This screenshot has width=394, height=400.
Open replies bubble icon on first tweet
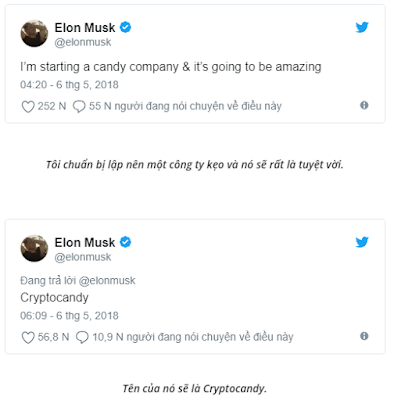pos(79,107)
